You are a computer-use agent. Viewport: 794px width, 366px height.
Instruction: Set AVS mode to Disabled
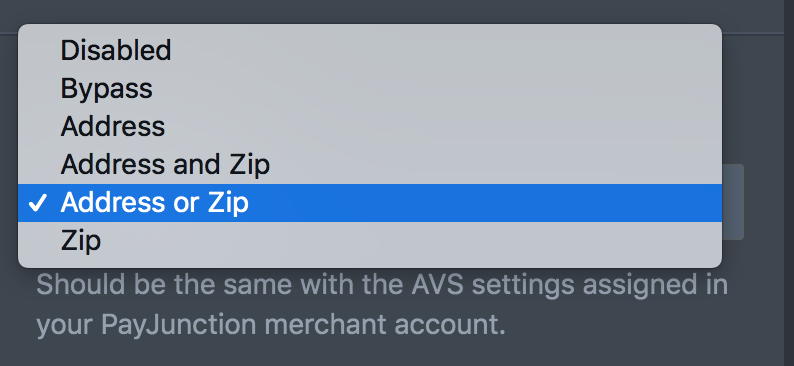pos(370,50)
